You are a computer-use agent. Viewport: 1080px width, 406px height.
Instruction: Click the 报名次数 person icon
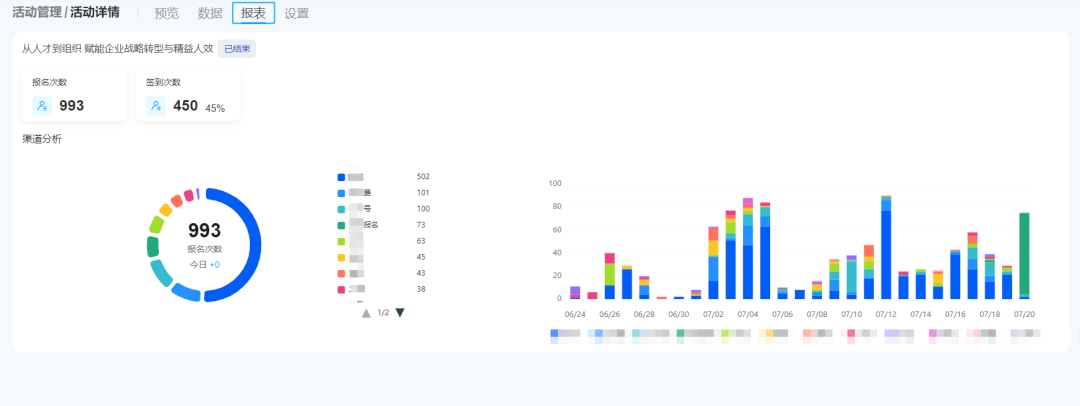pos(42,106)
